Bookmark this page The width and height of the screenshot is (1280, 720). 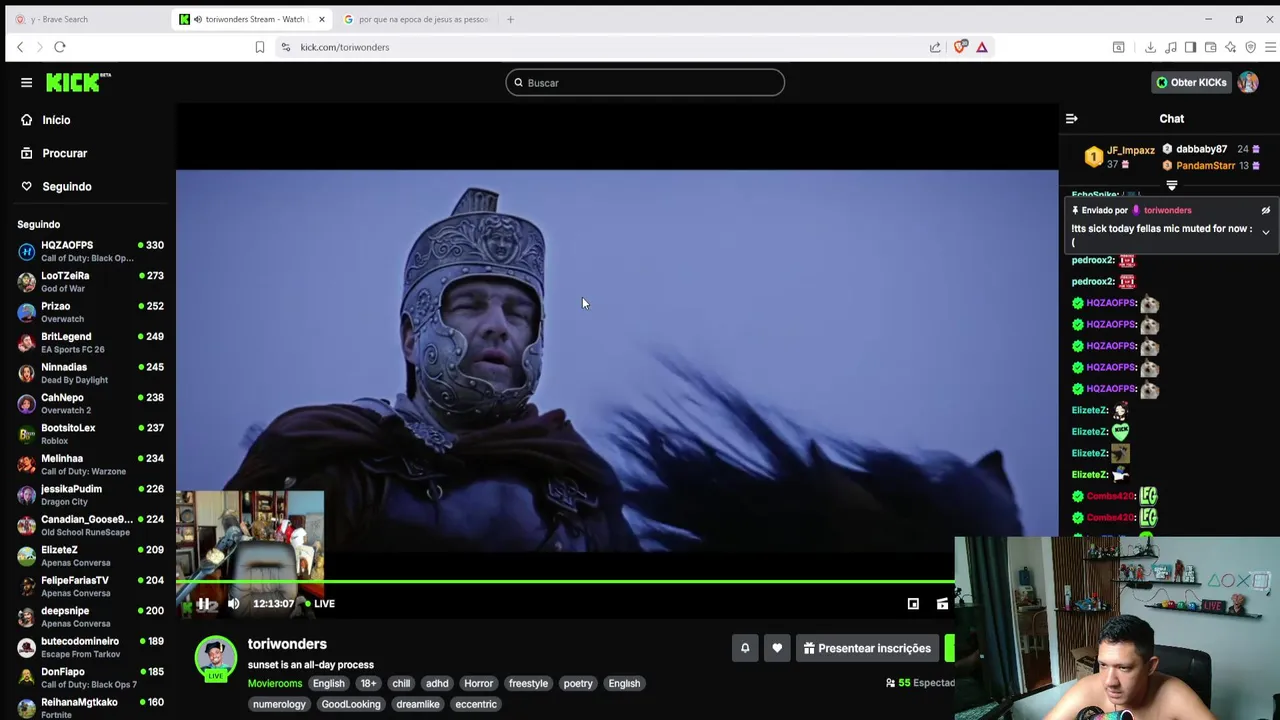[259, 47]
